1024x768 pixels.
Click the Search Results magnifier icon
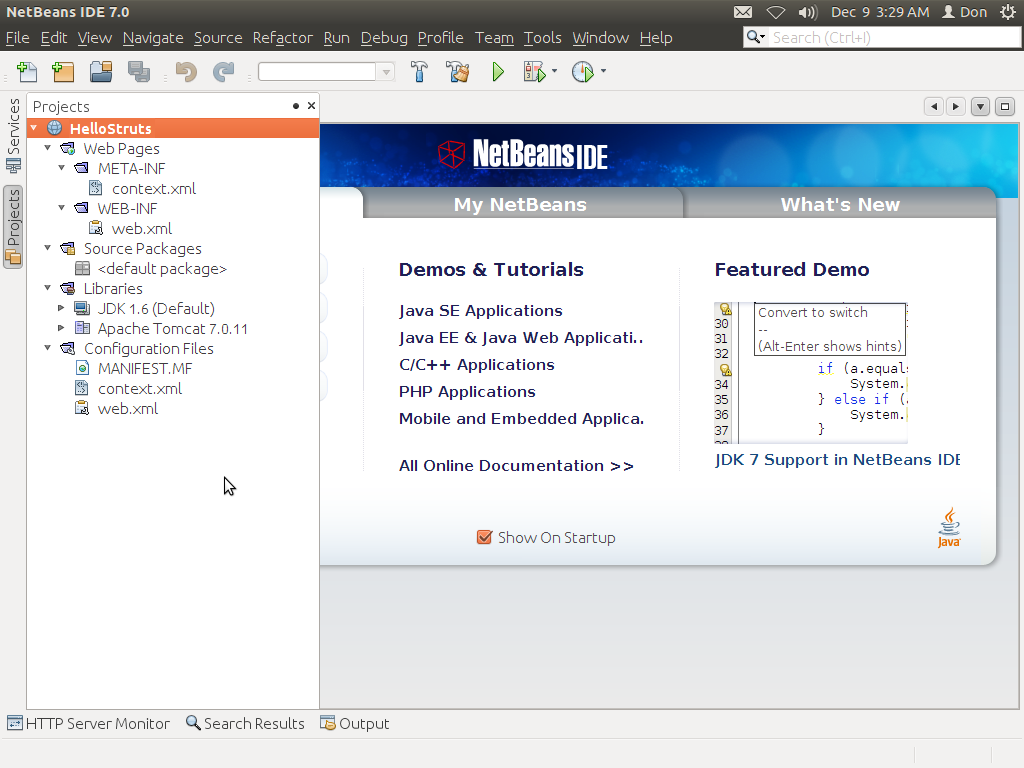193,722
